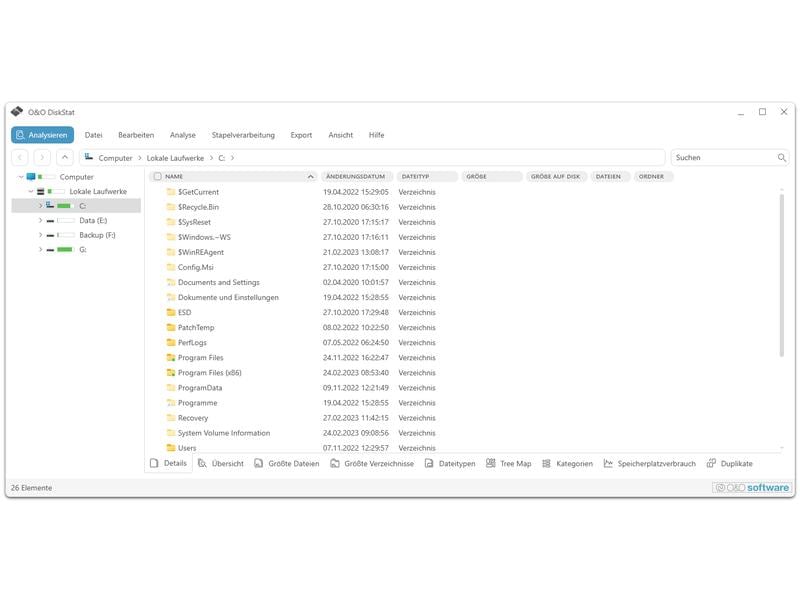This screenshot has height=600, width=800.
Task: Sort by Dateien column header
Action: click(x=610, y=177)
